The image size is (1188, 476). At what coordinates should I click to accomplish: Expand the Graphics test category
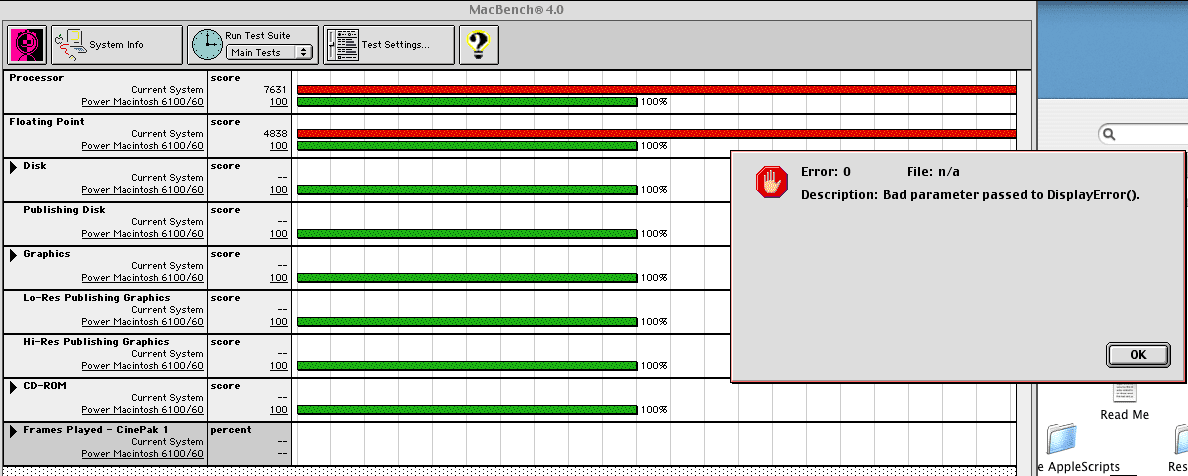(14, 255)
